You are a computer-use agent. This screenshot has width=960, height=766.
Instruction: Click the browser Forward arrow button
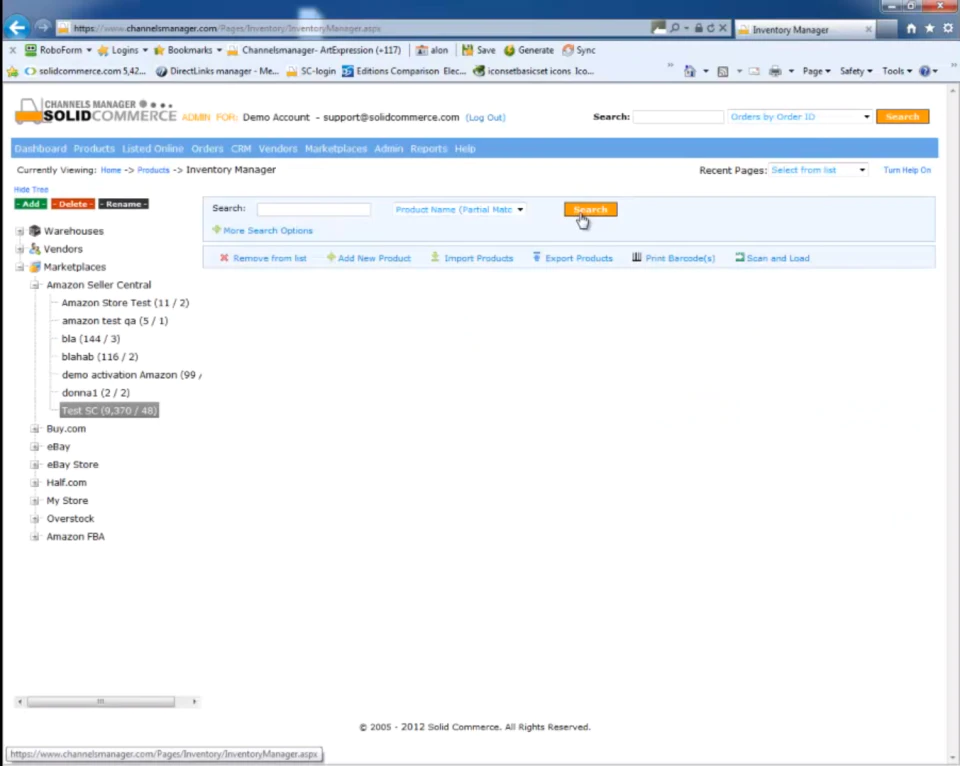tap(42, 28)
